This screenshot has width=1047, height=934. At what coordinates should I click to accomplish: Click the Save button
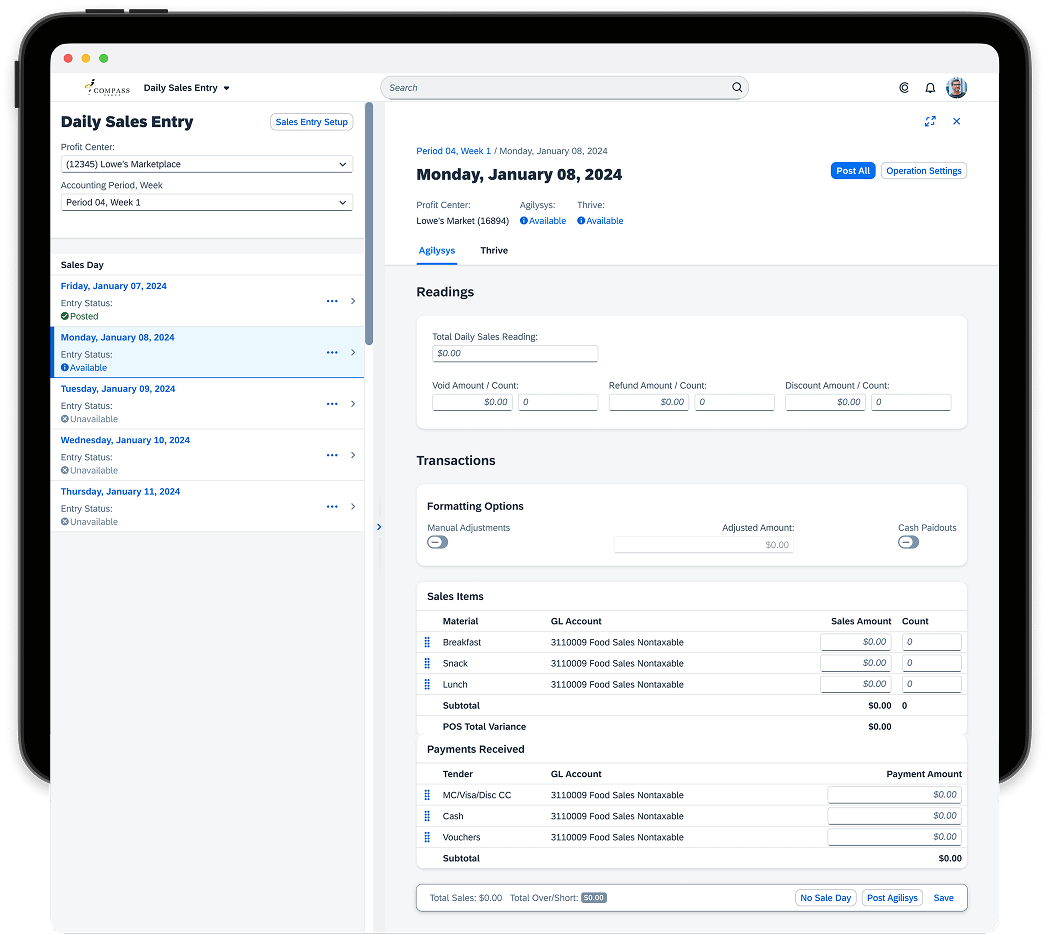pyautogui.click(x=944, y=898)
